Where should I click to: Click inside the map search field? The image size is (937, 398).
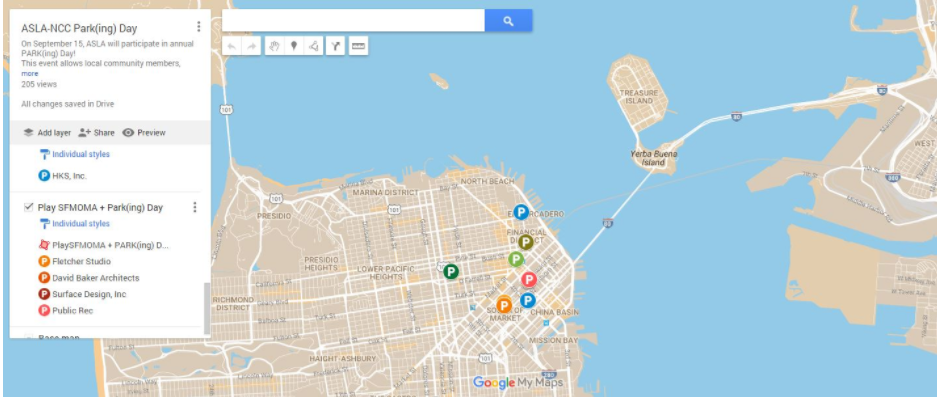tap(353, 21)
